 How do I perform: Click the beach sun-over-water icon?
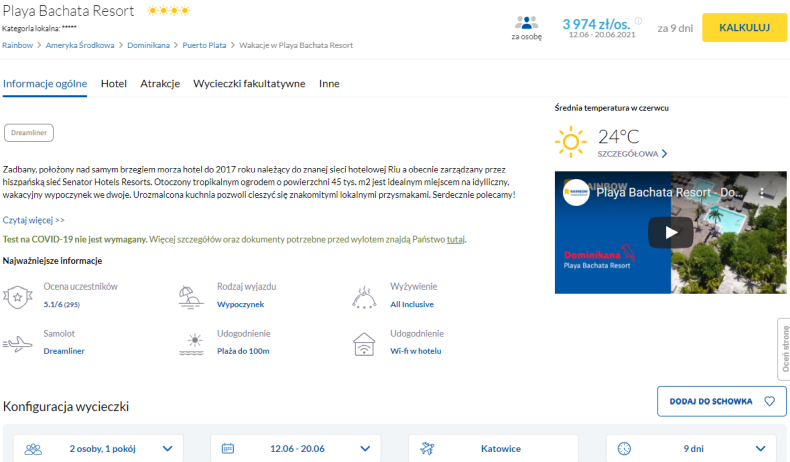tap(191, 344)
